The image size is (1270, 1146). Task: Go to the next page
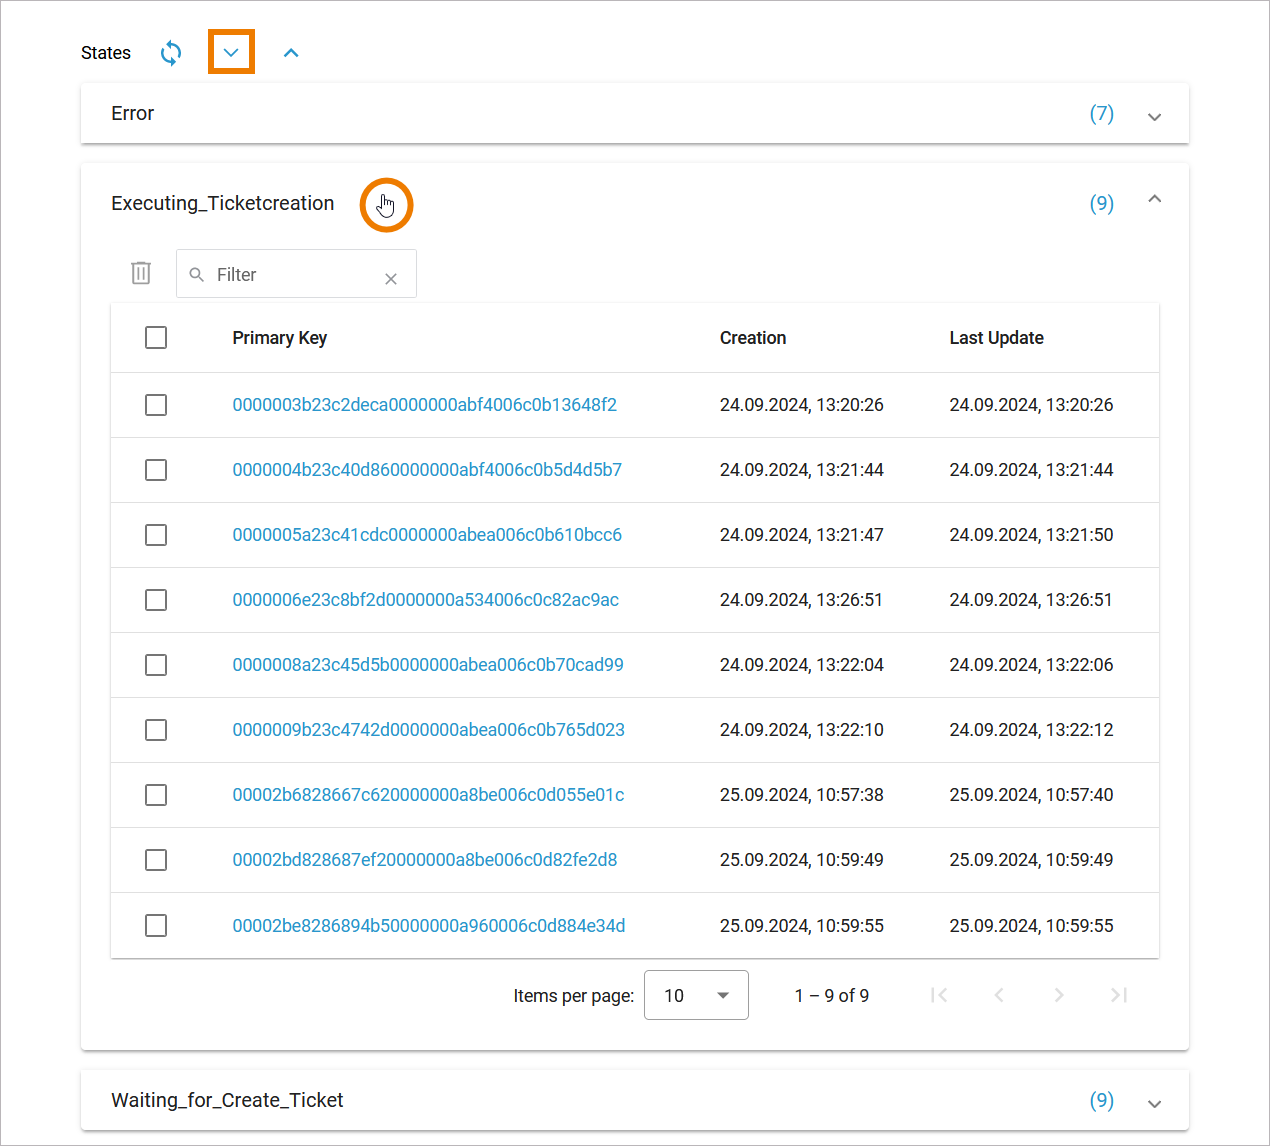(x=1058, y=995)
